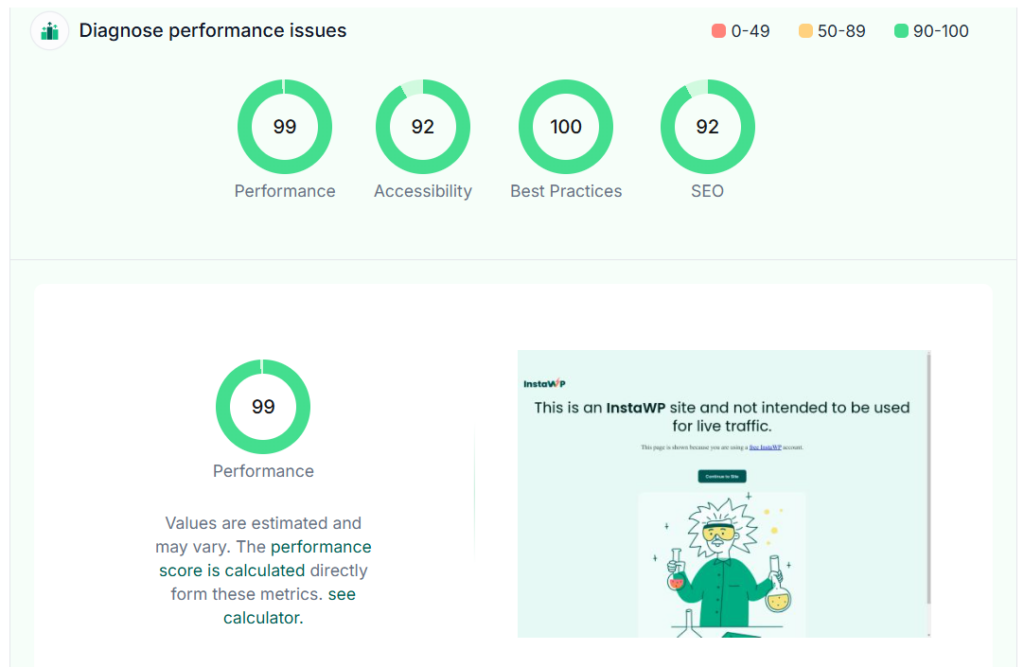Click the scientist illustration in the preview
This screenshot has height=667, width=1024.
click(722, 565)
